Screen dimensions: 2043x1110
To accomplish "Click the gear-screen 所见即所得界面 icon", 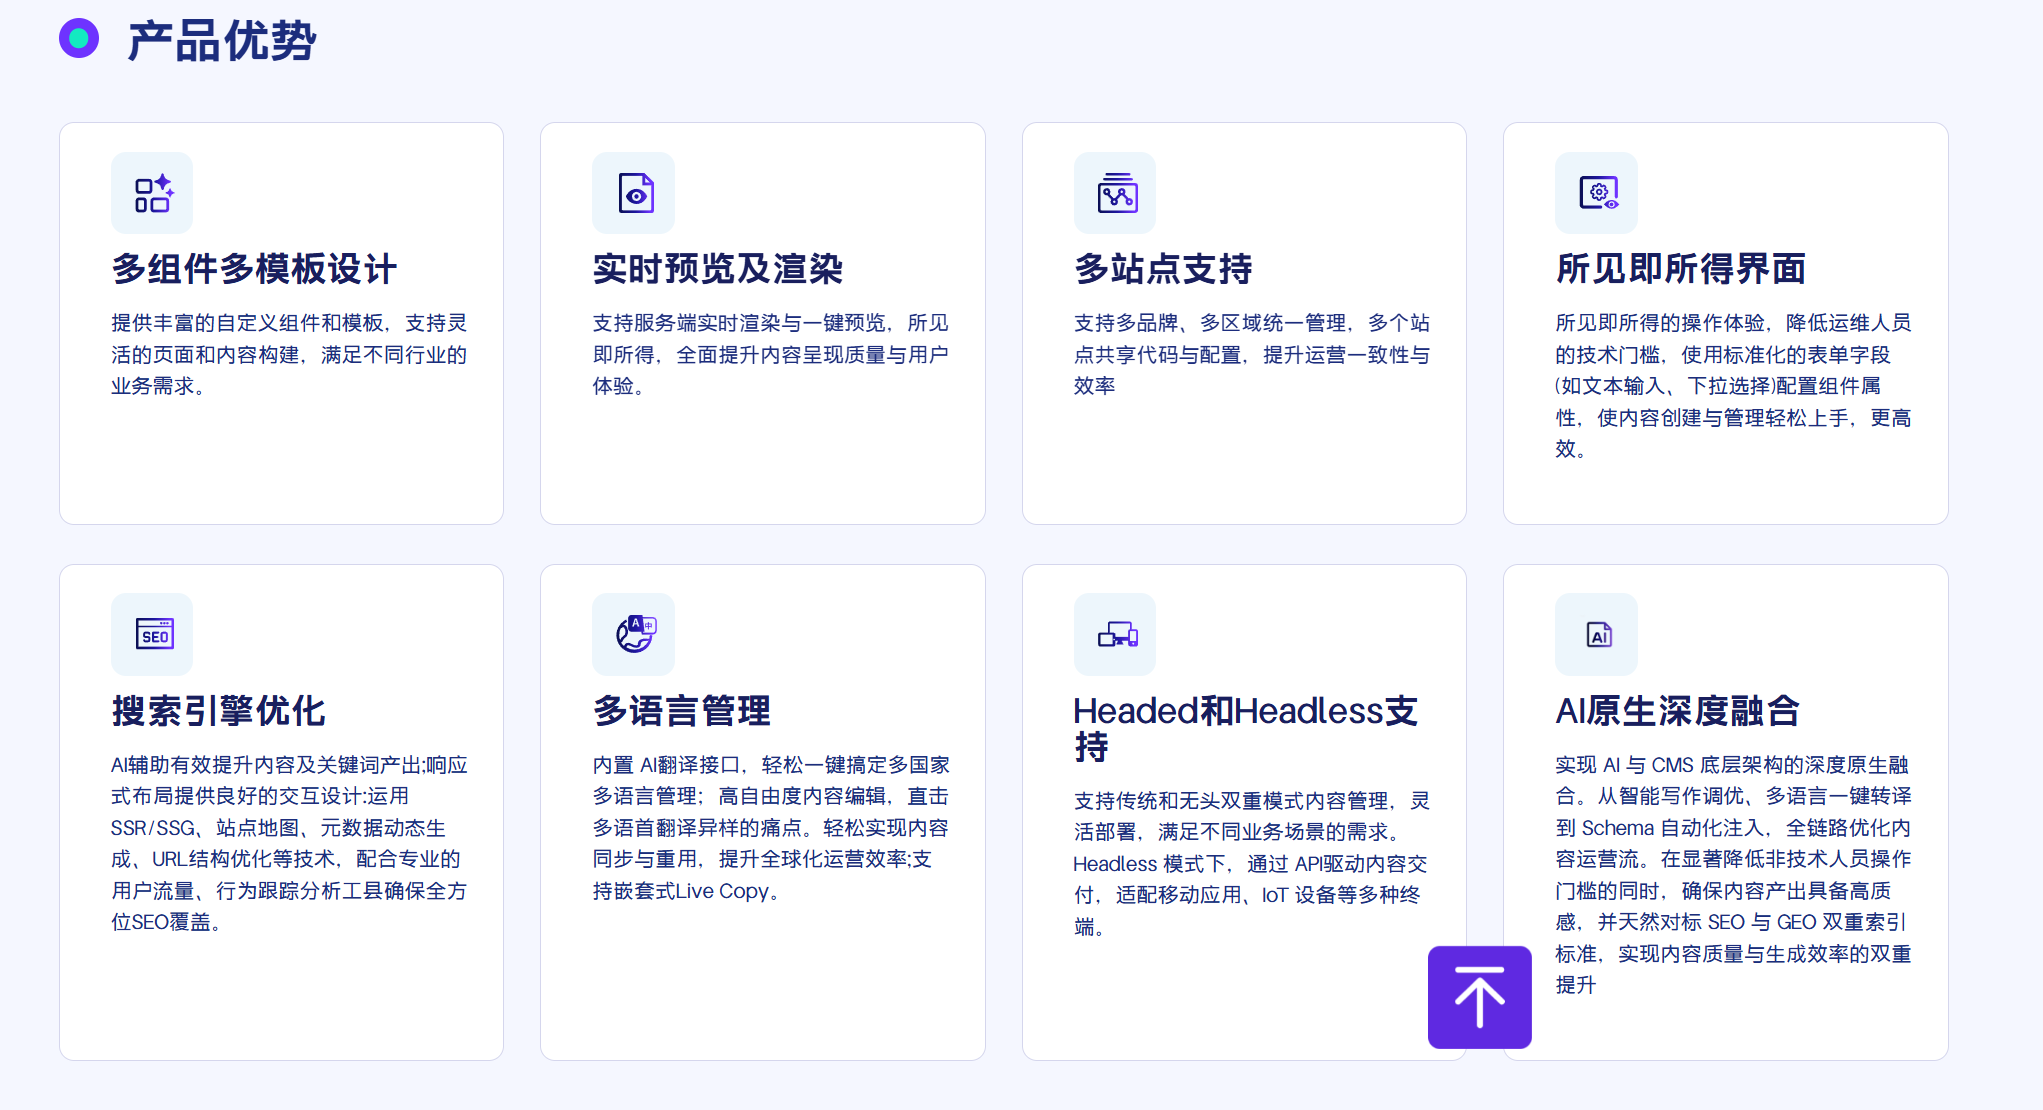I will tap(1595, 193).
